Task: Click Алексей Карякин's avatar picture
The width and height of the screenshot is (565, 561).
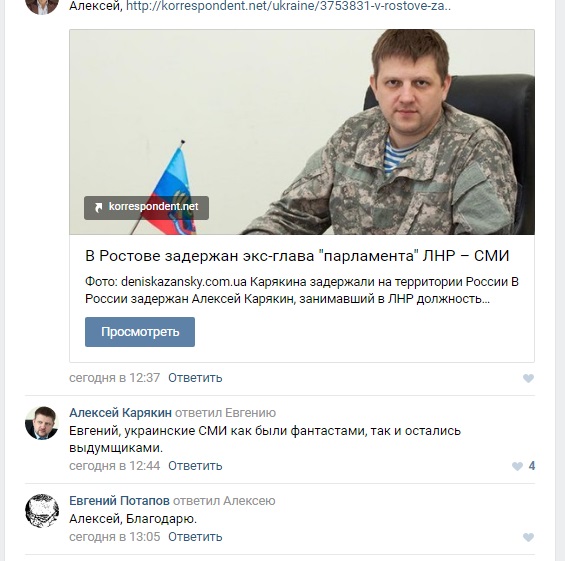Action: click(x=42, y=423)
